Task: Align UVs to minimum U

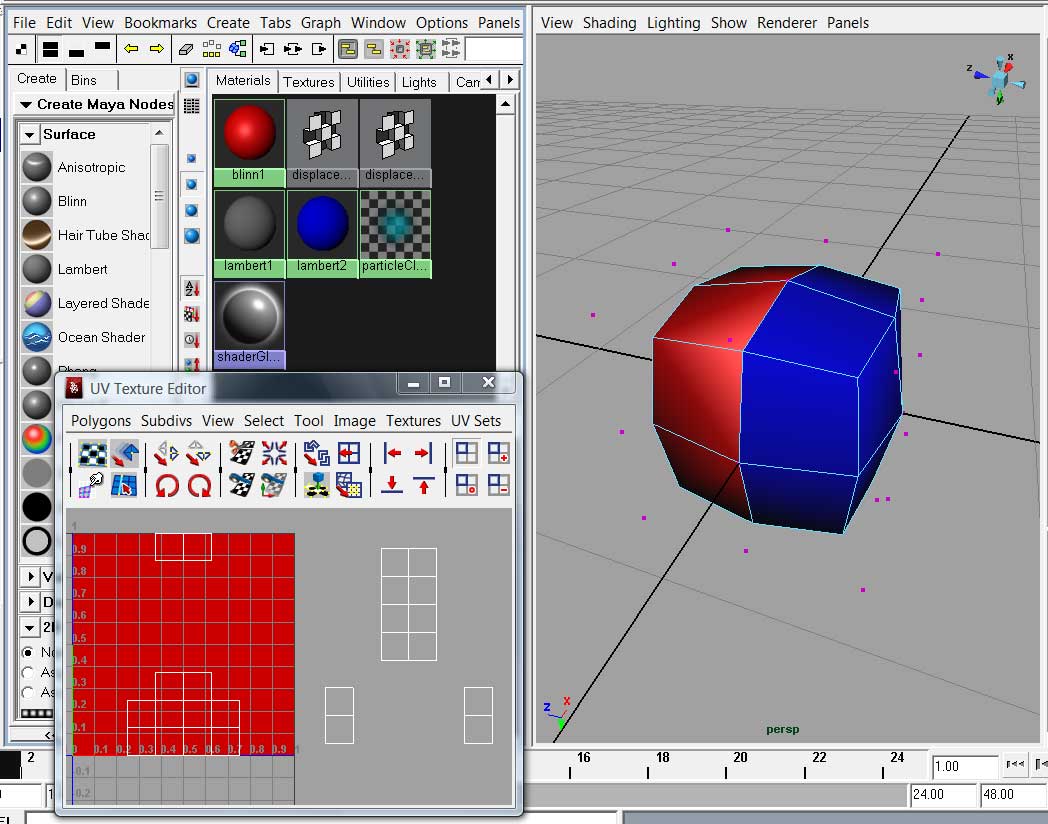Action: pyautogui.click(x=392, y=454)
